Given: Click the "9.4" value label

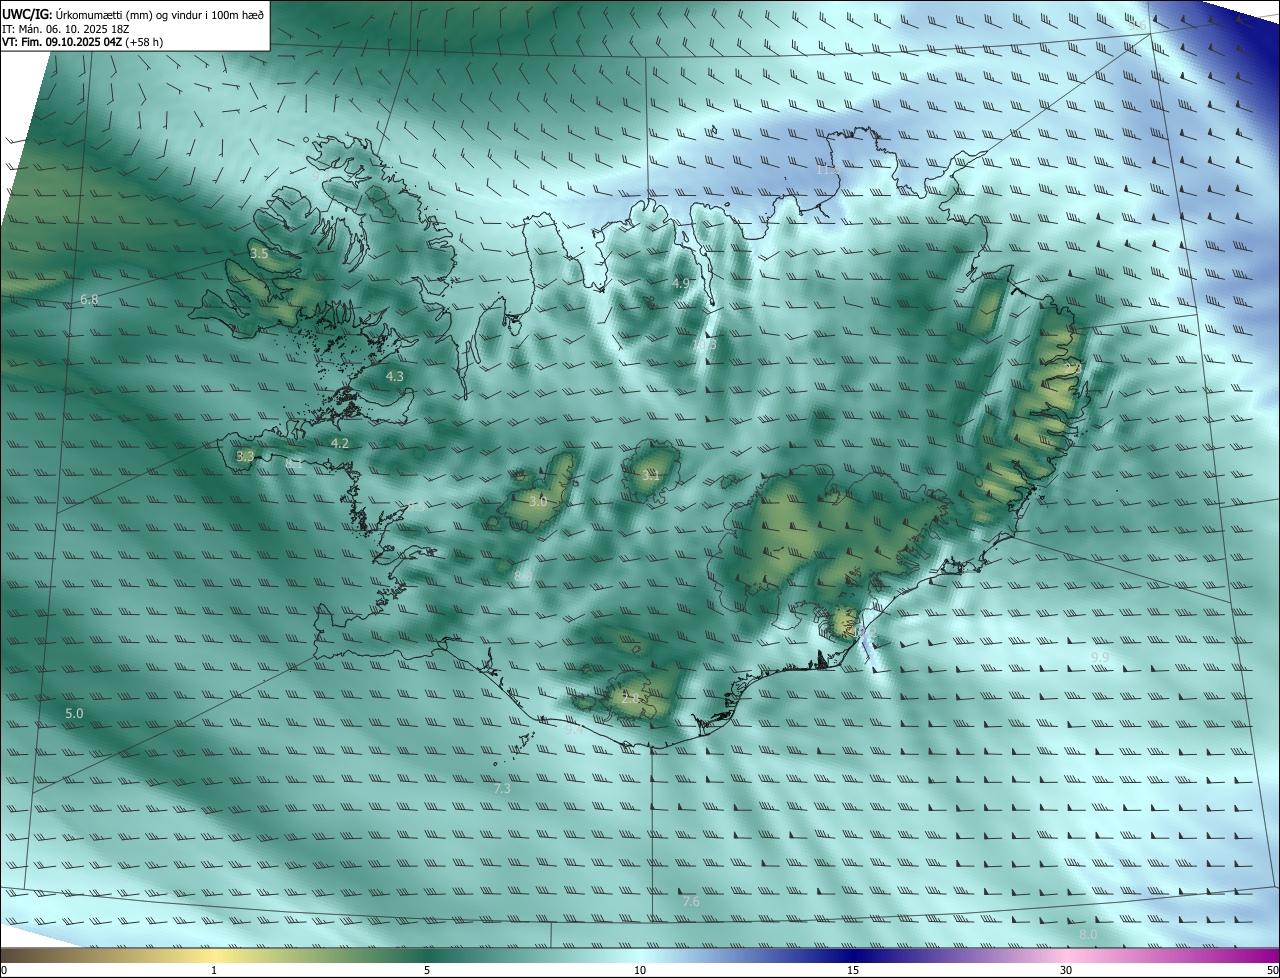Looking at the screenshot, I should pos(574,729).
